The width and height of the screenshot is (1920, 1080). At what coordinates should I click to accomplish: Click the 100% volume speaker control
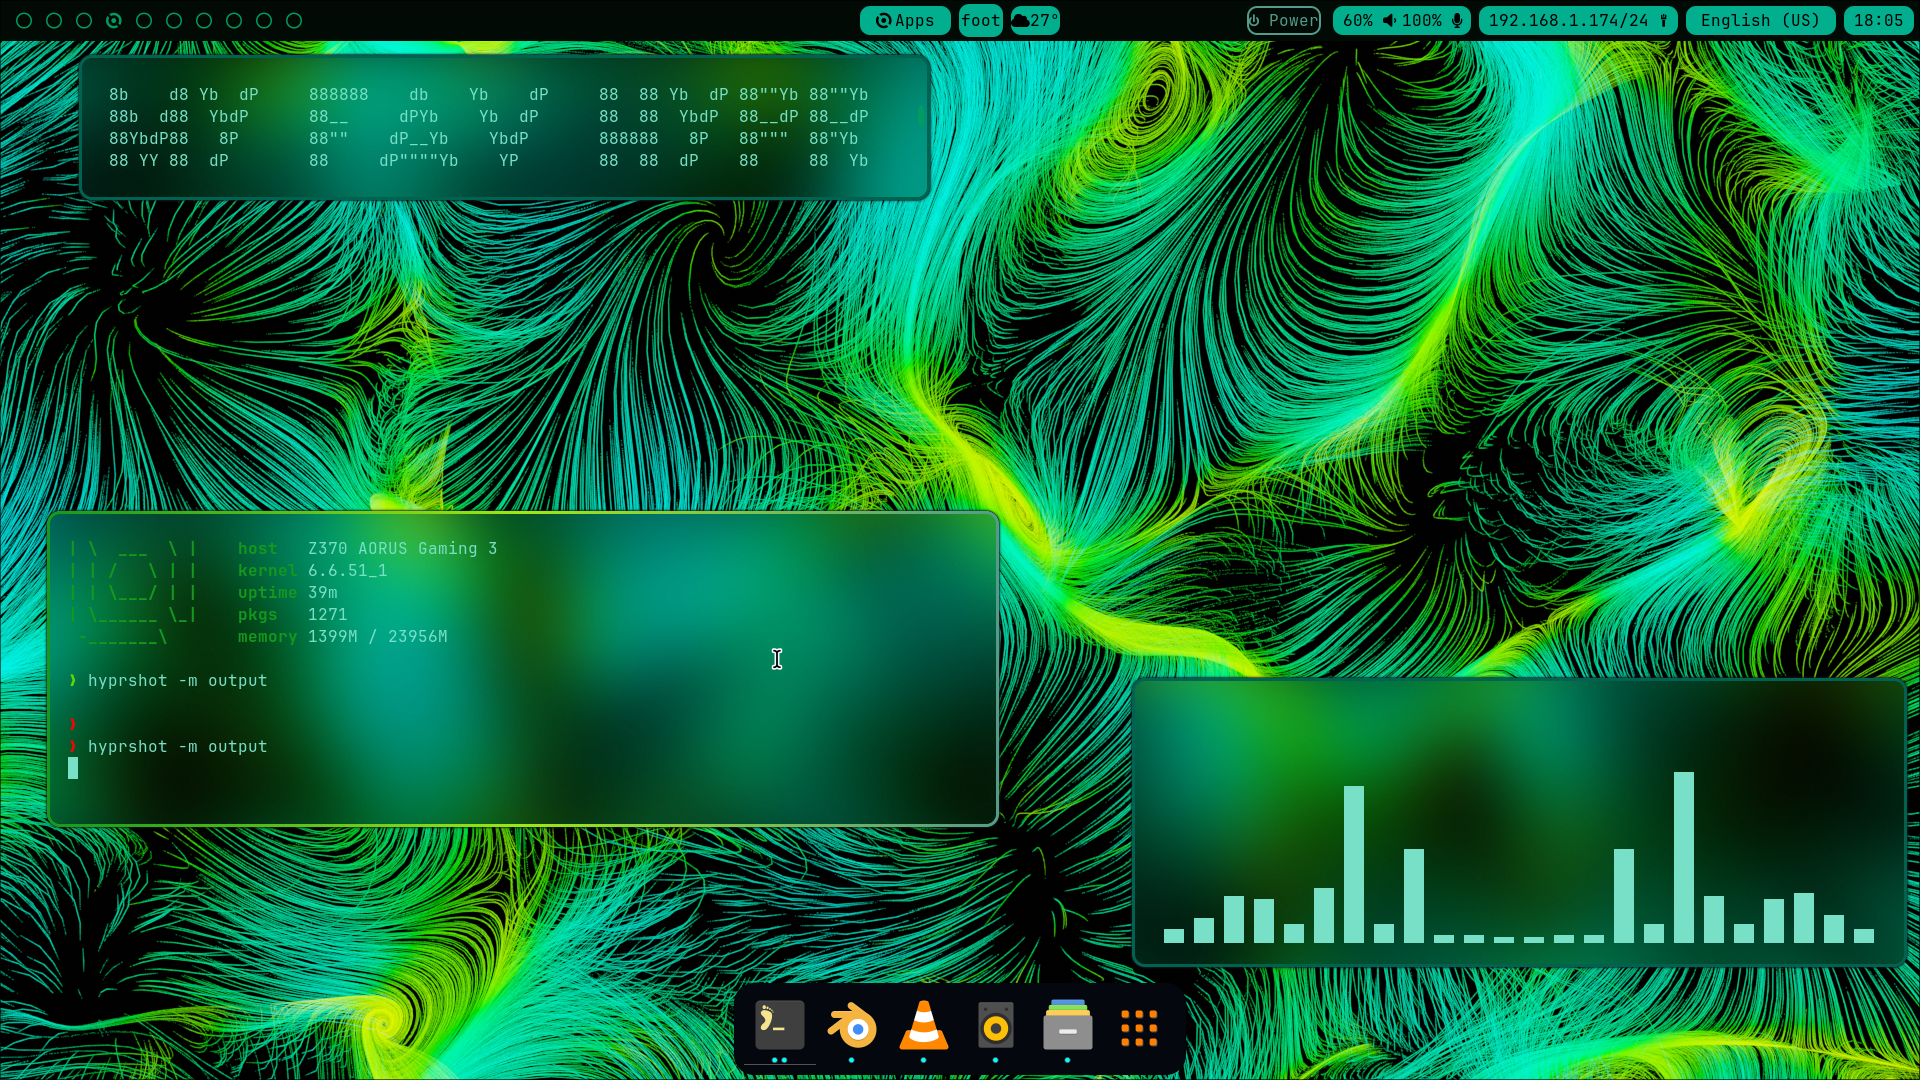click(x=1412, y=20)
